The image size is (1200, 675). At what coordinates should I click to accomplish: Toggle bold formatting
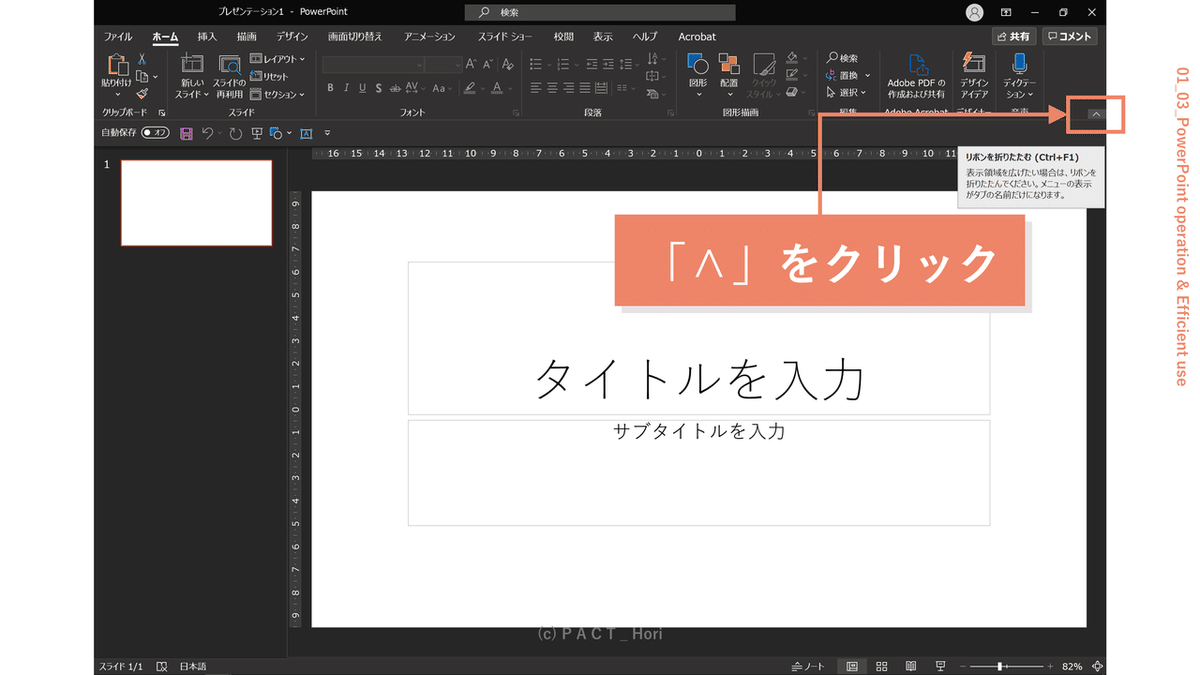[x=330, y=88]
